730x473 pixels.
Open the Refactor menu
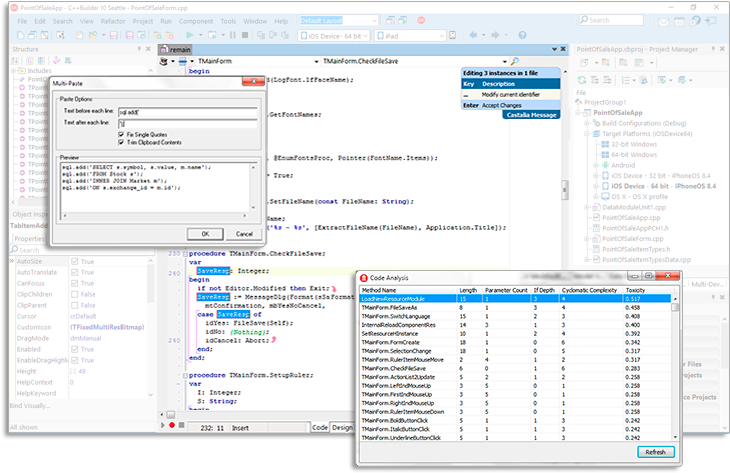click(113, 21)
